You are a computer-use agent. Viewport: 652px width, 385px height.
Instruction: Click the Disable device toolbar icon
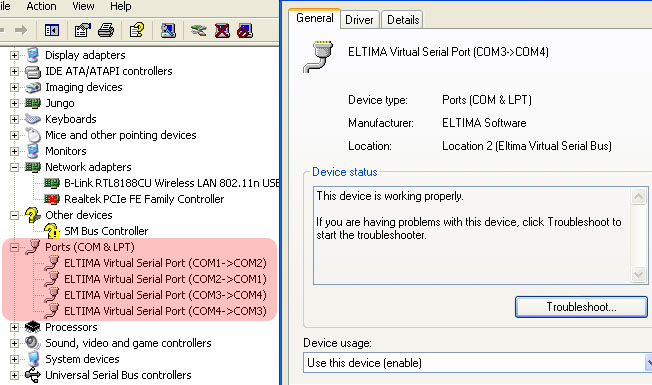pyautogui.click(x=245, y=30)
